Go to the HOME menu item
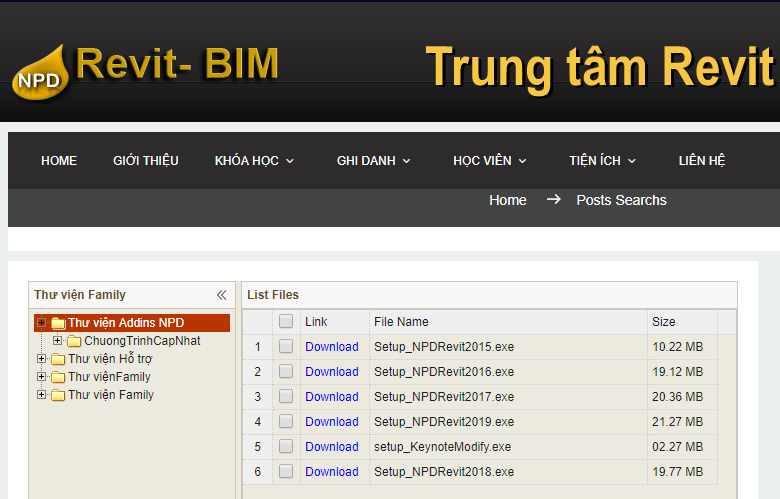 pos(59,161)
